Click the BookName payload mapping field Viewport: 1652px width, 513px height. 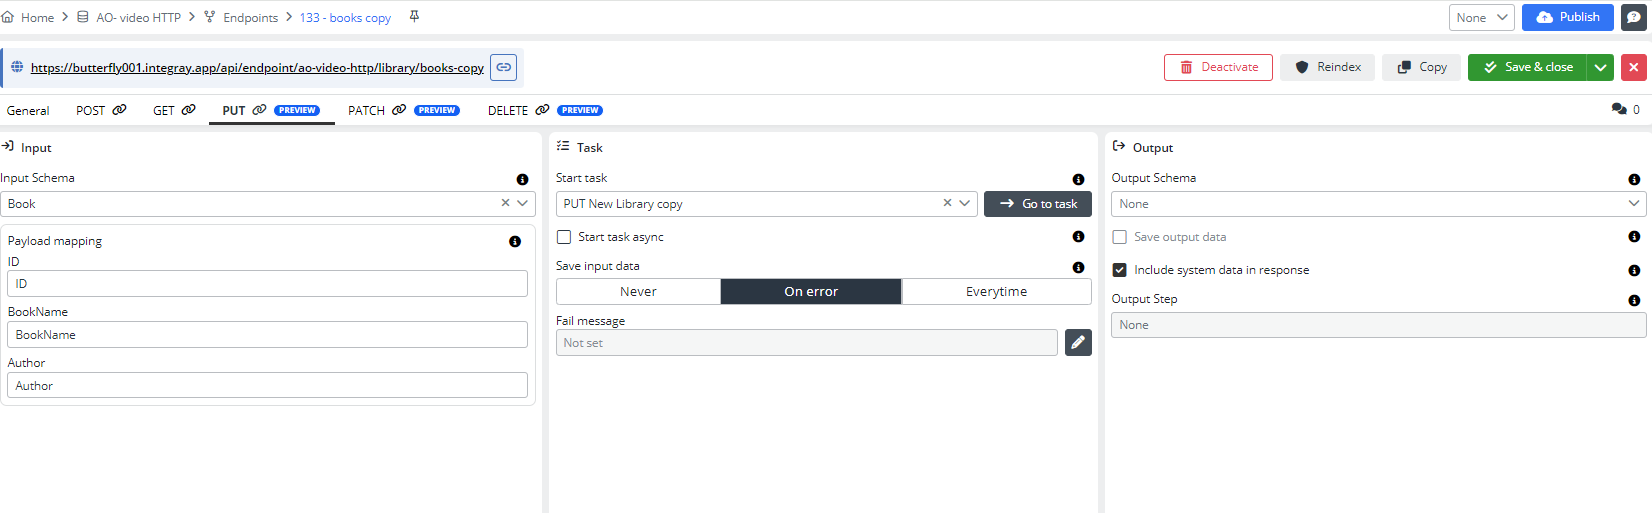coord(267,334)
